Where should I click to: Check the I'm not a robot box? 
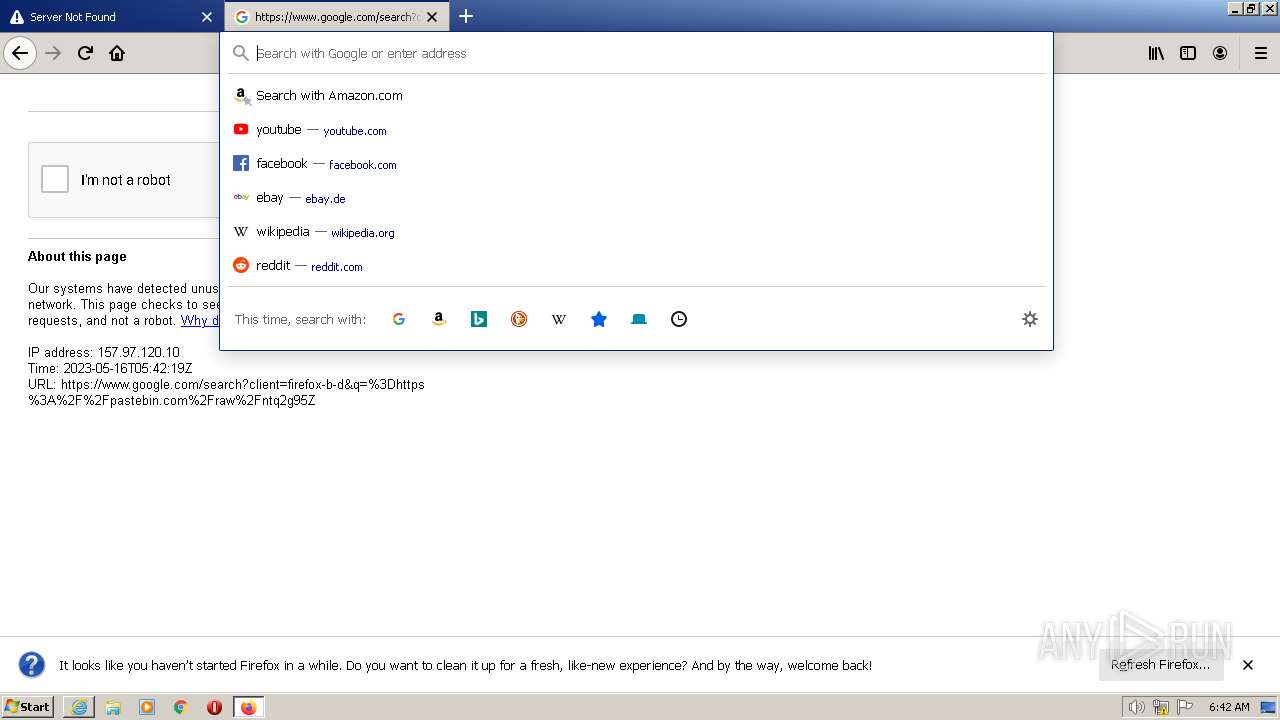click(x=55, y=179)
